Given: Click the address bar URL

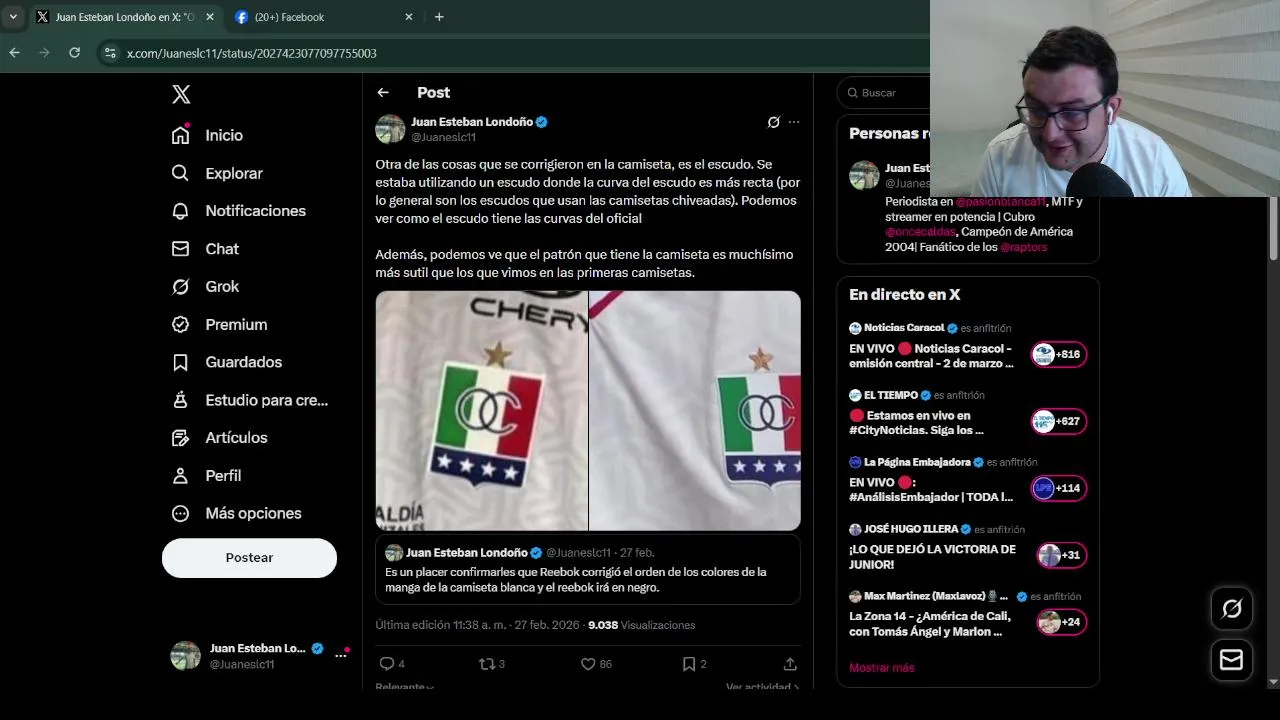Looking at the screenshot, I should 252,53.
